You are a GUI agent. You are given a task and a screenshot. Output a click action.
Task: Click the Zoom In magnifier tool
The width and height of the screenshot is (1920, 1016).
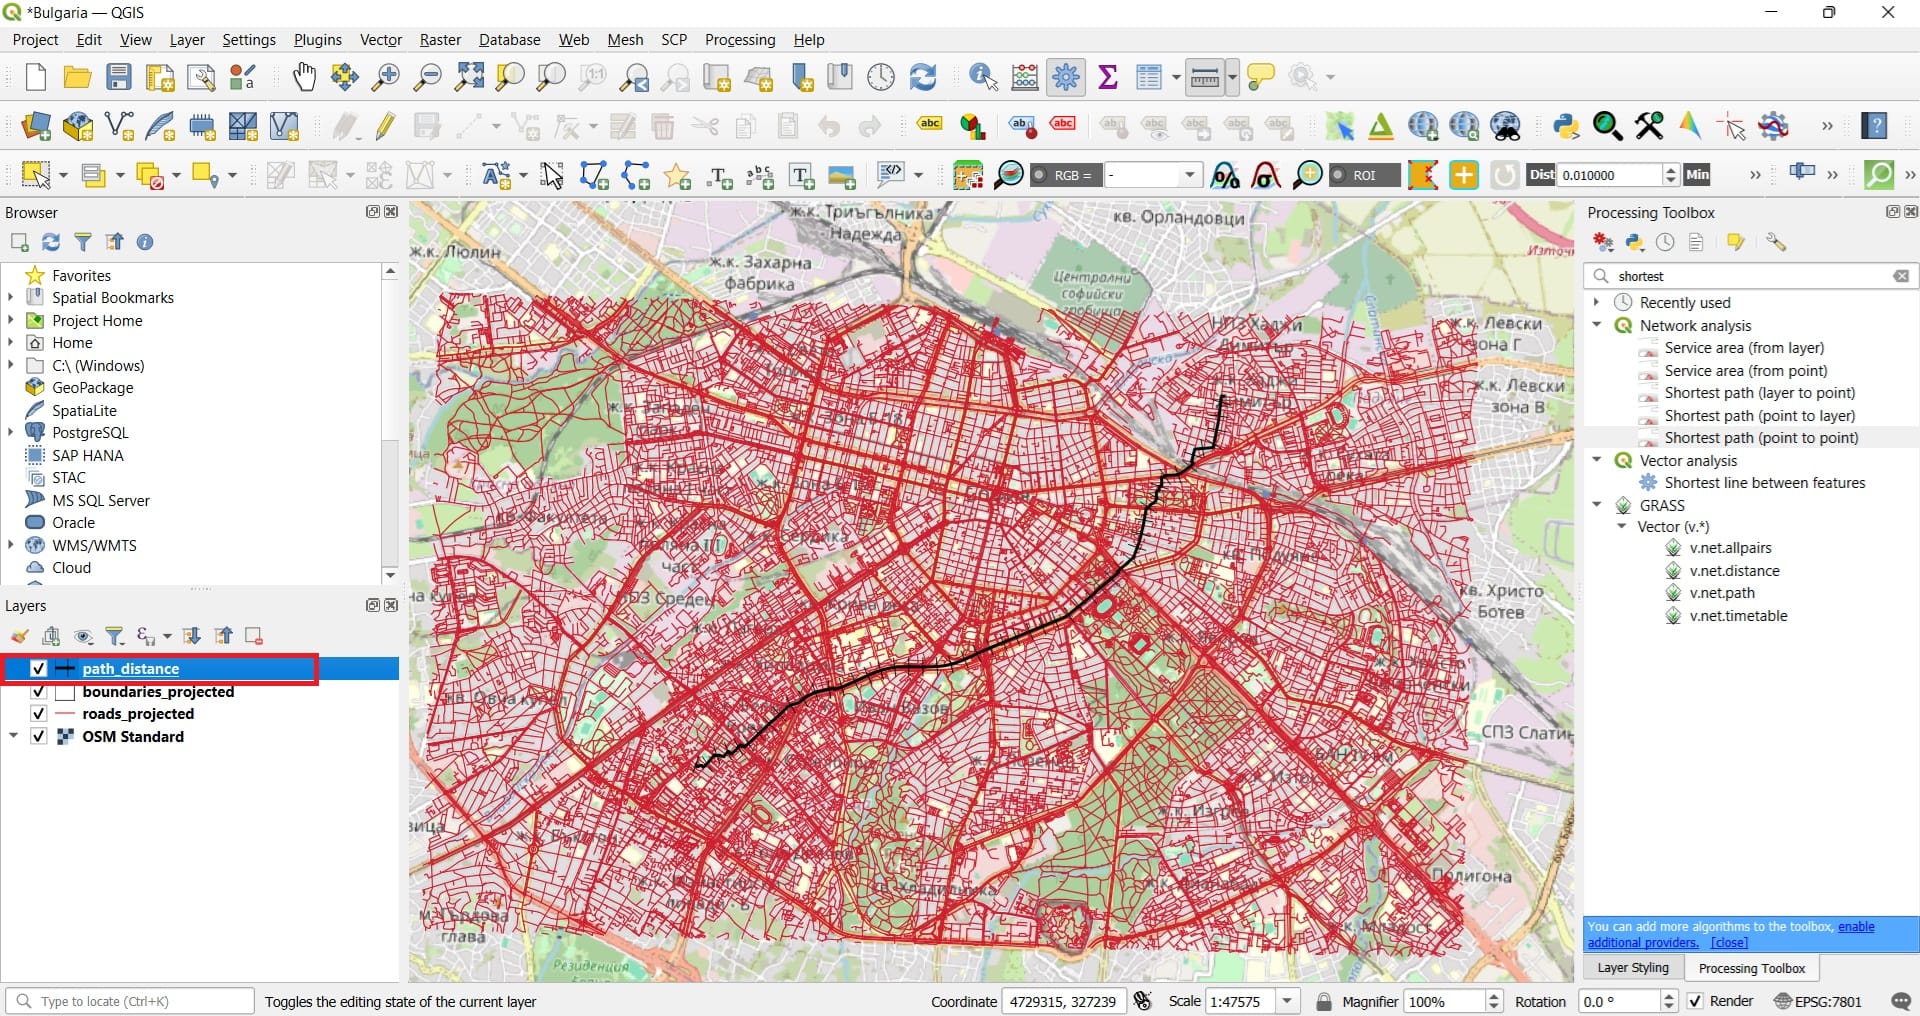coord(385,77)
